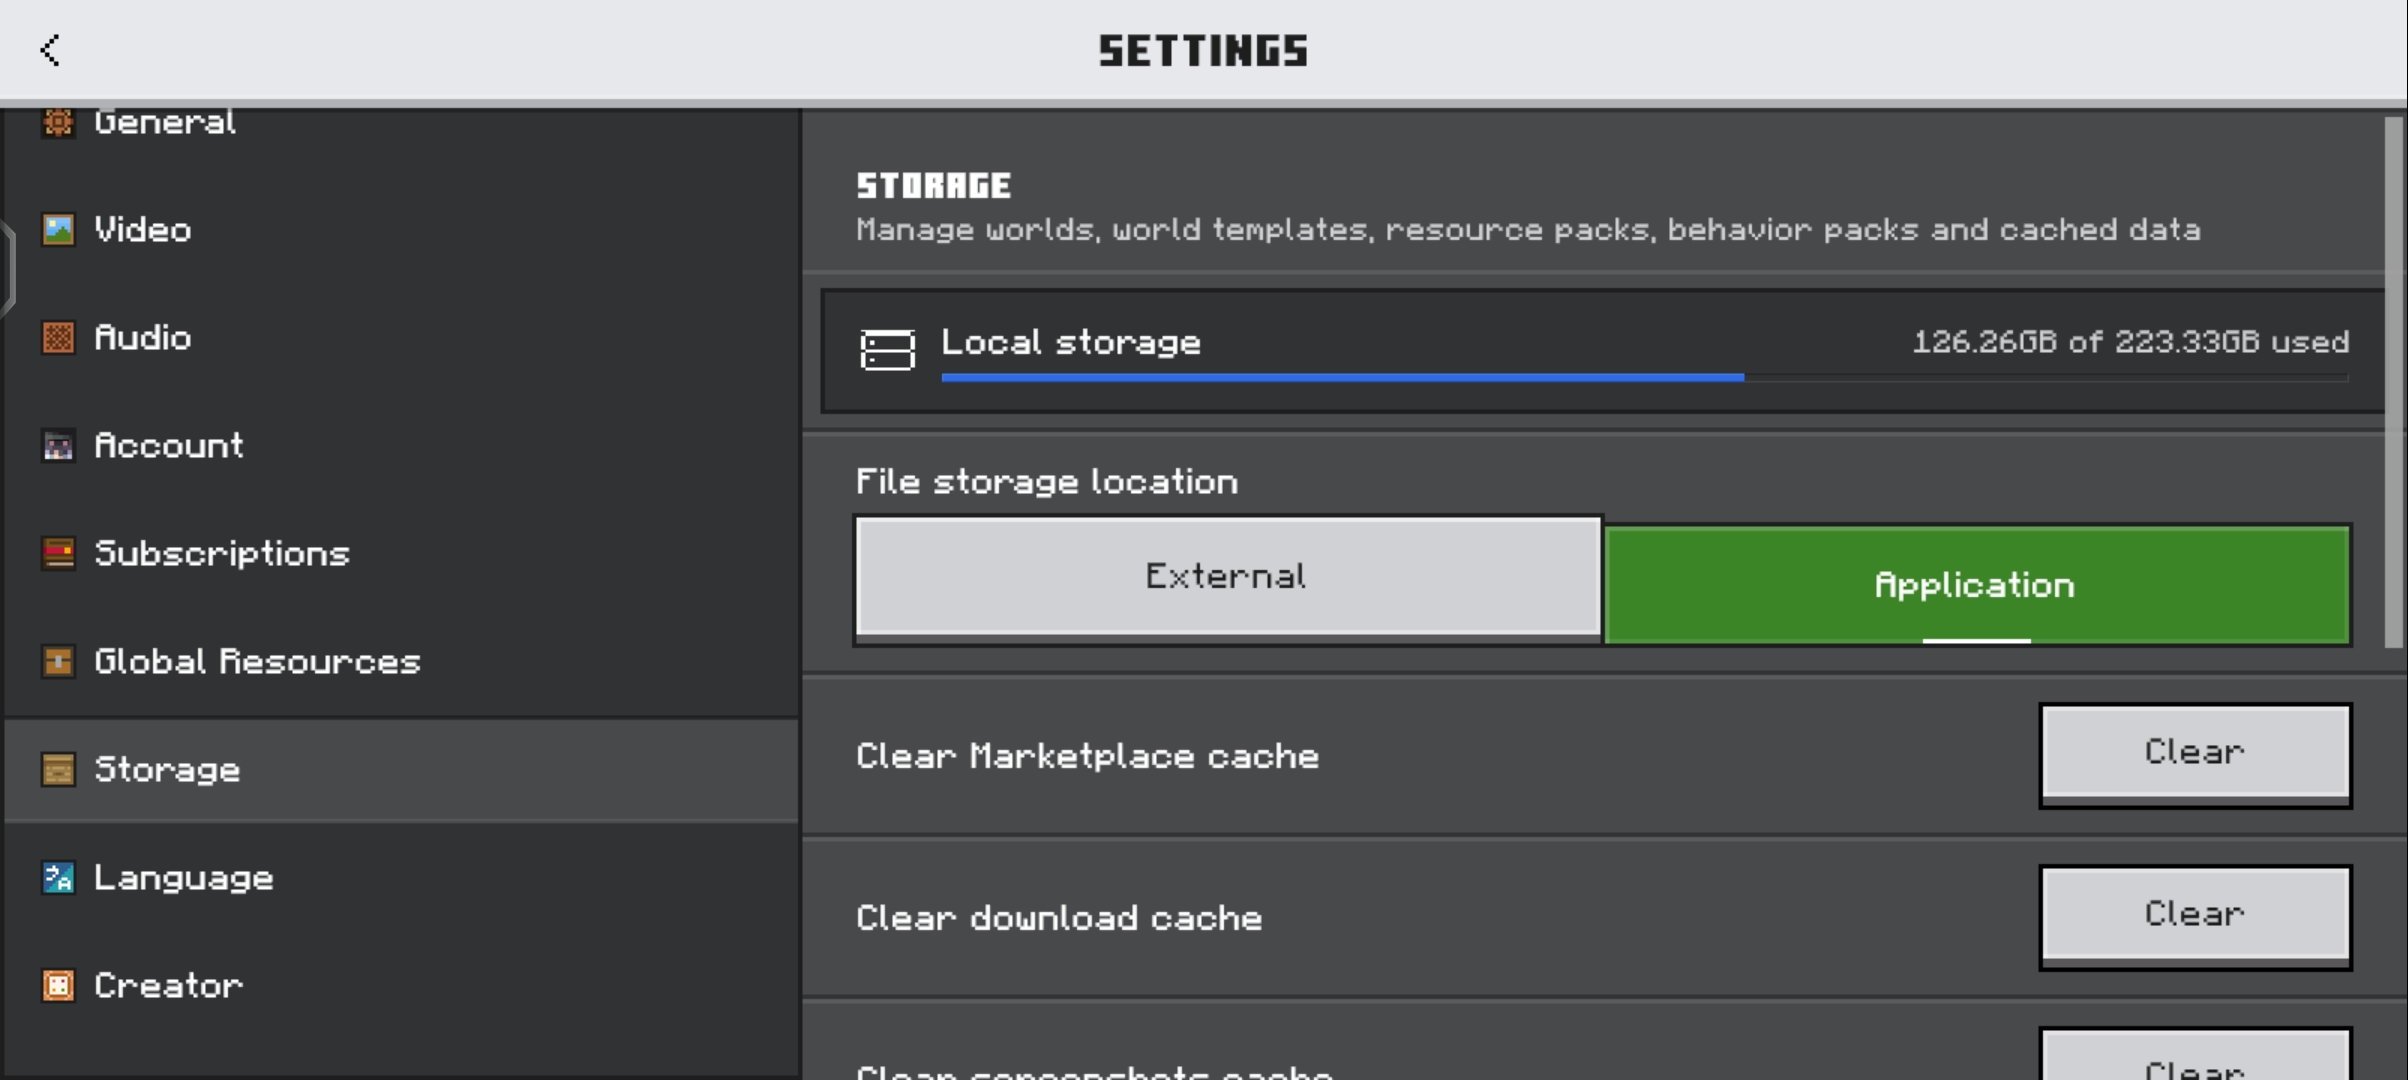
Task: Click the Global Resources chest icon
Action: point(58,662)
